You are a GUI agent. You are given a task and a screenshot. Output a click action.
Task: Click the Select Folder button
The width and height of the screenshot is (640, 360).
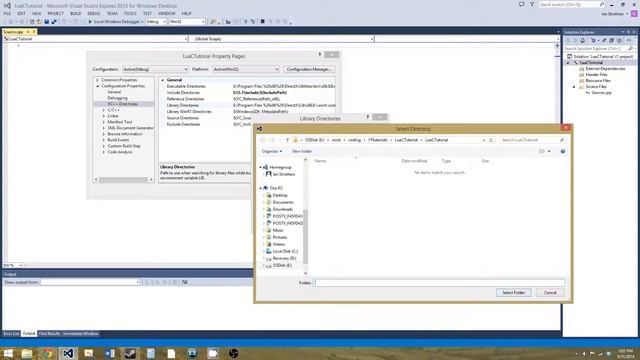point(513,293)
